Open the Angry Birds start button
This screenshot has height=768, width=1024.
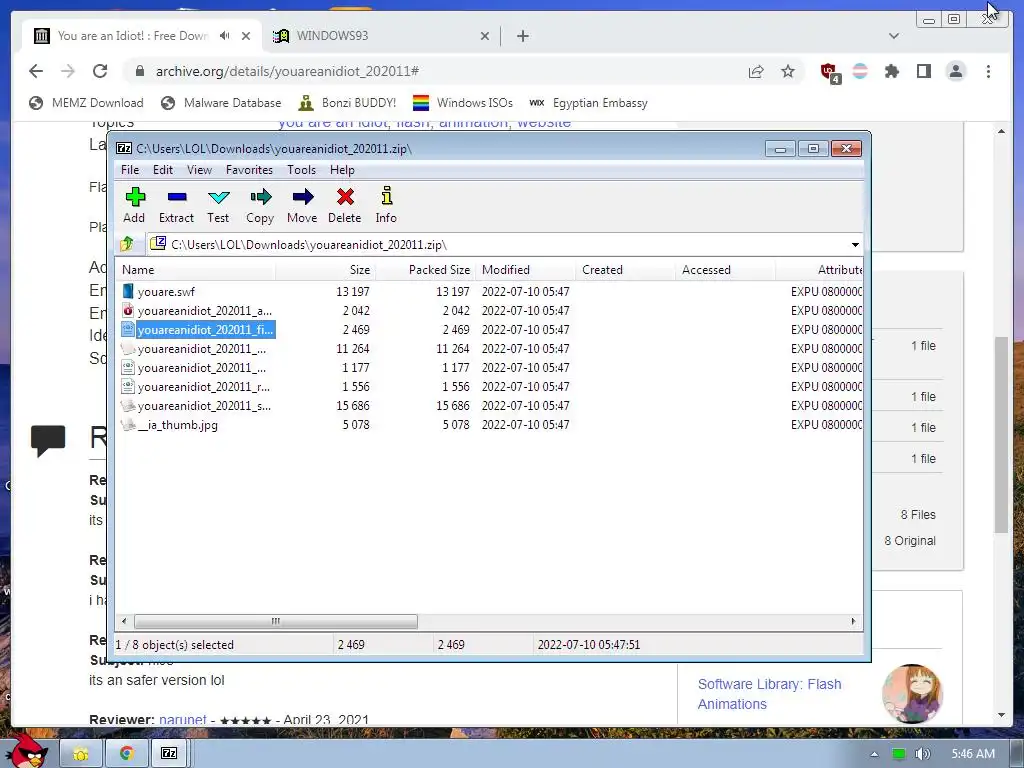tap(27, 751)
